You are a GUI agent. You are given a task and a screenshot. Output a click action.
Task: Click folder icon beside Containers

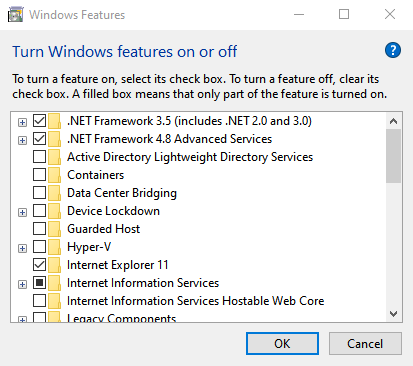[55, 175]
